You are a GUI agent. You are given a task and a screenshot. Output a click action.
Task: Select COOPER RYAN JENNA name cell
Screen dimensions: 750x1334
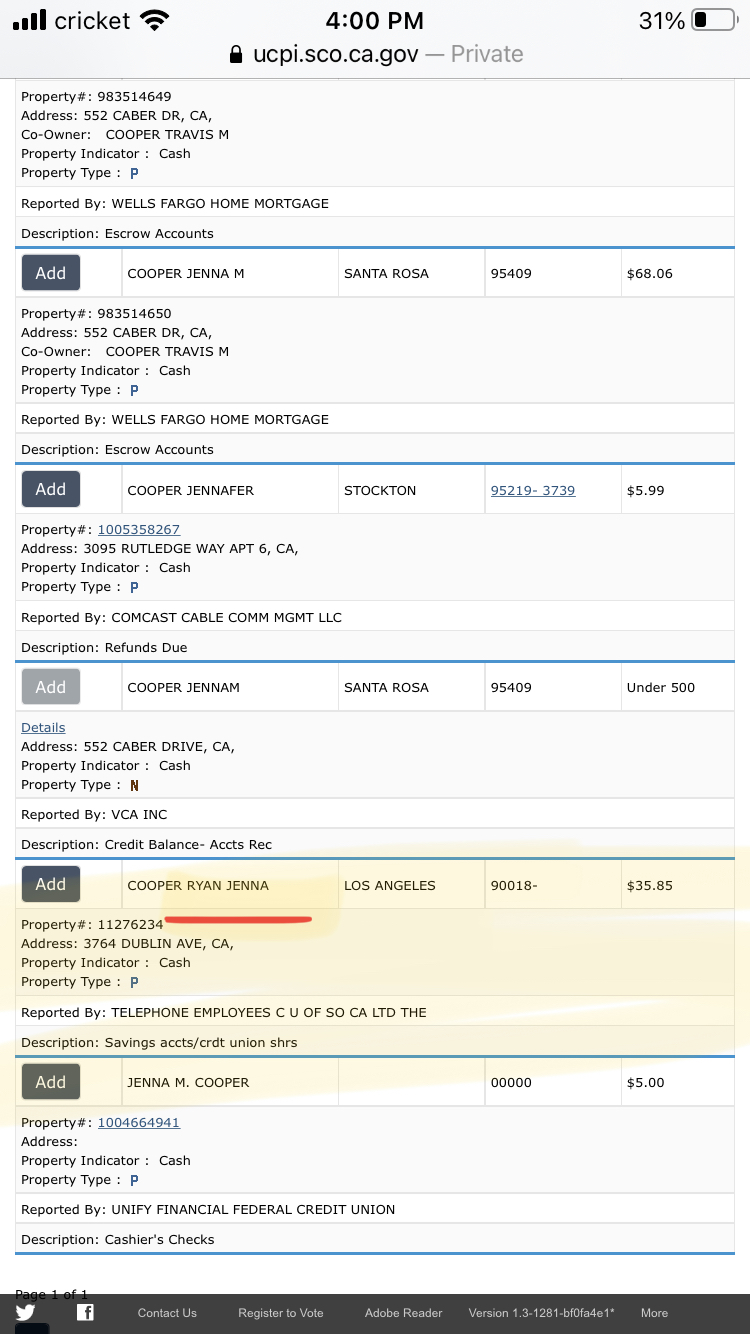point(231,885)
